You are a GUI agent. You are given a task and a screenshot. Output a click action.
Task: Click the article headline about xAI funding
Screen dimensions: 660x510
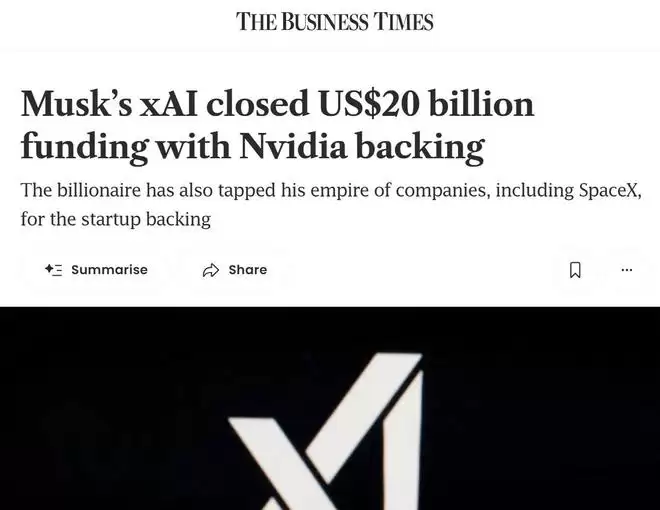277,126
